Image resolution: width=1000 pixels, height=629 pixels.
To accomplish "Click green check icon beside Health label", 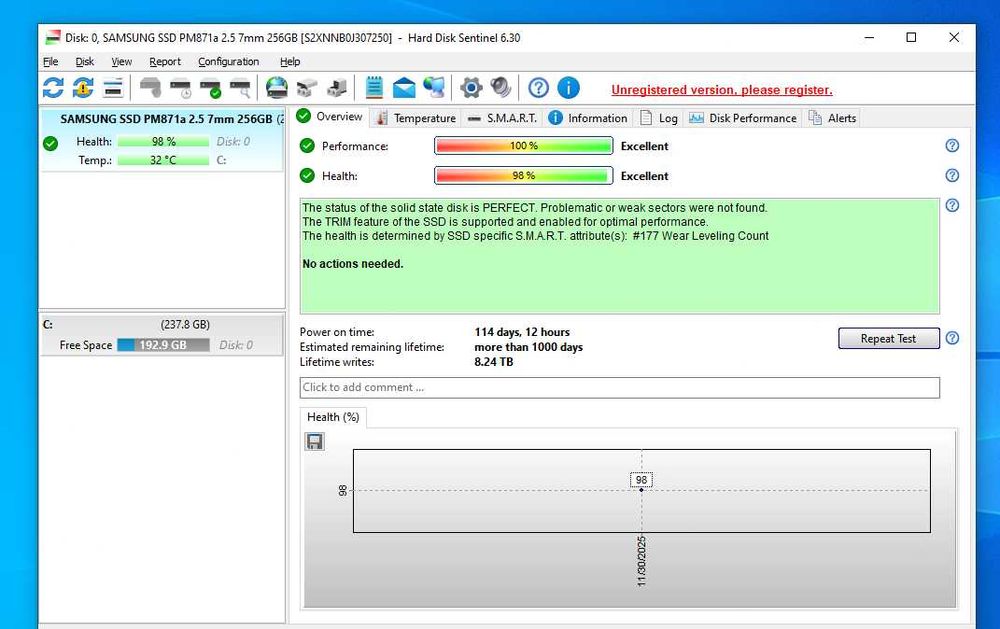I will (307, 175).
